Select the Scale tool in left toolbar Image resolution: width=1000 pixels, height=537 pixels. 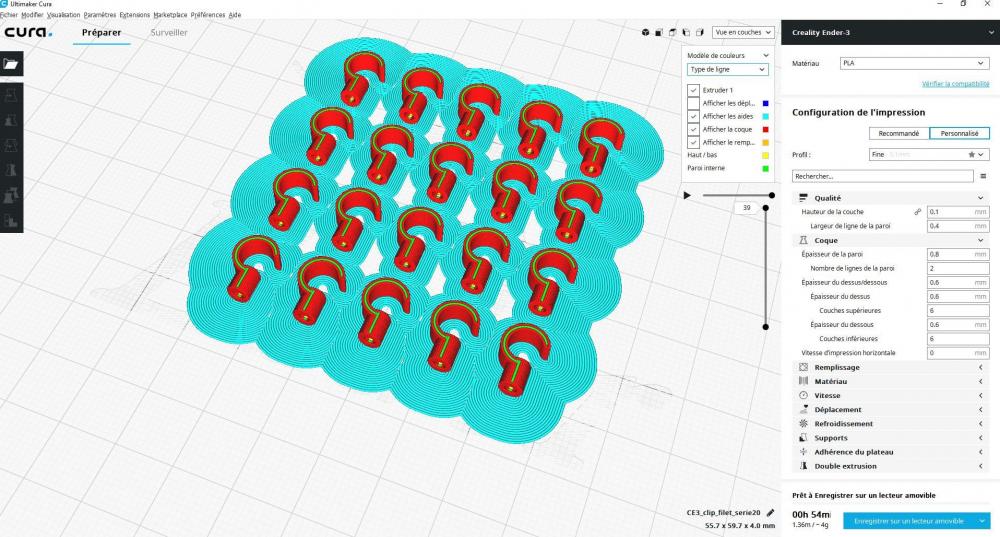pyautogui.click(x=11, y=120)
